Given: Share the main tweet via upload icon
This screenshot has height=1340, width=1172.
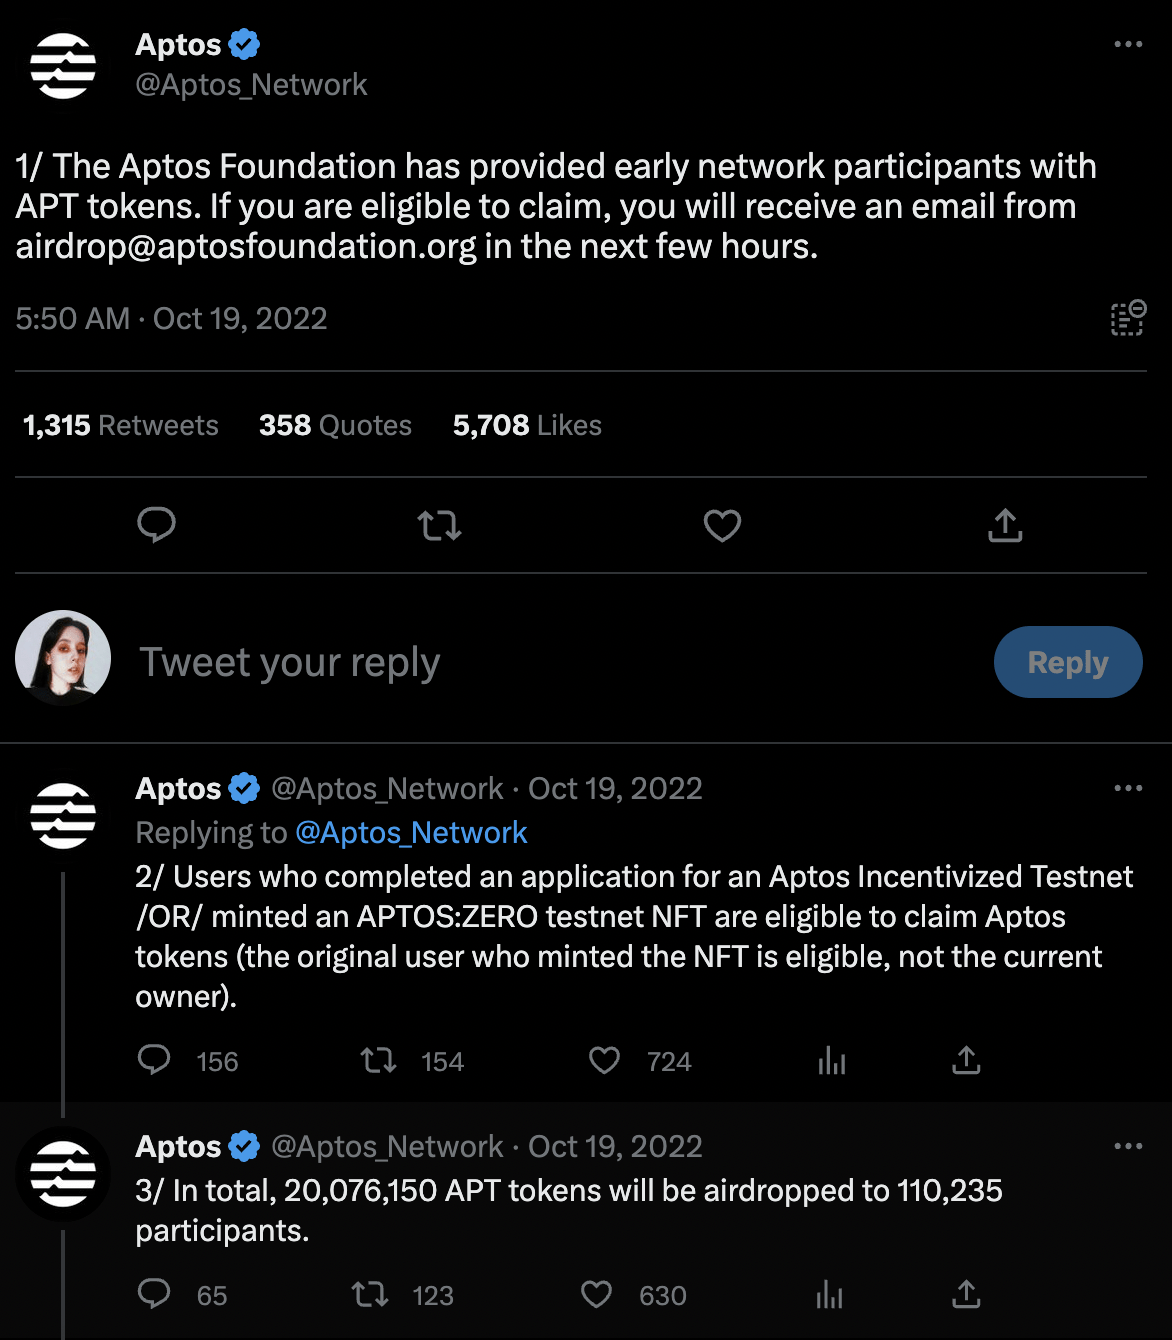Looking at the screenshot, I should pos(1005,525).
